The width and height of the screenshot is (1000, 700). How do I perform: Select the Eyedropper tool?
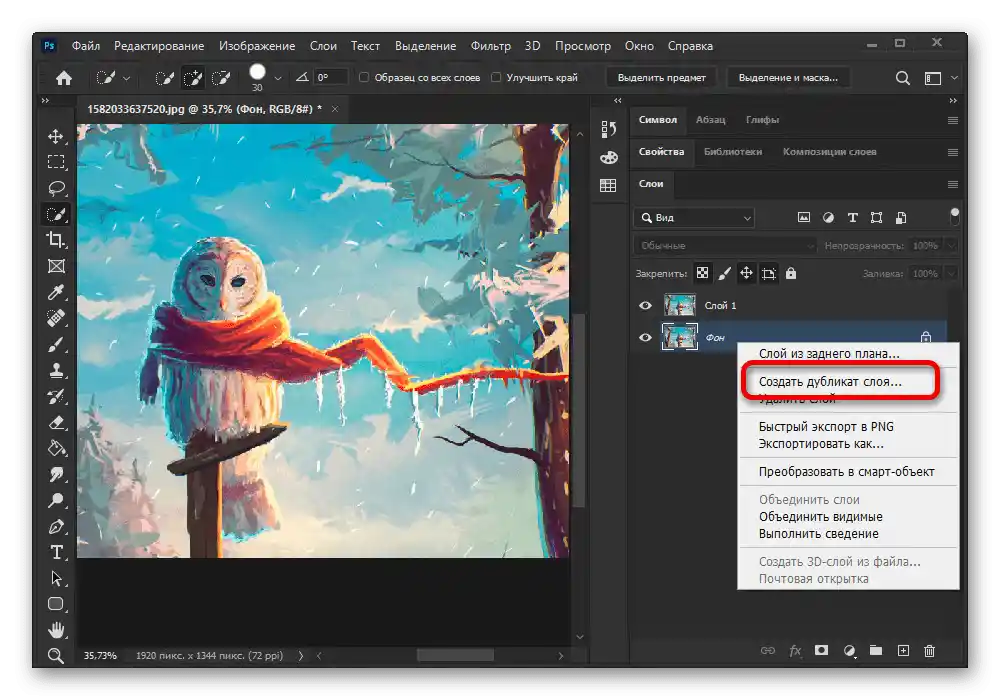click(x=56, y=292)
